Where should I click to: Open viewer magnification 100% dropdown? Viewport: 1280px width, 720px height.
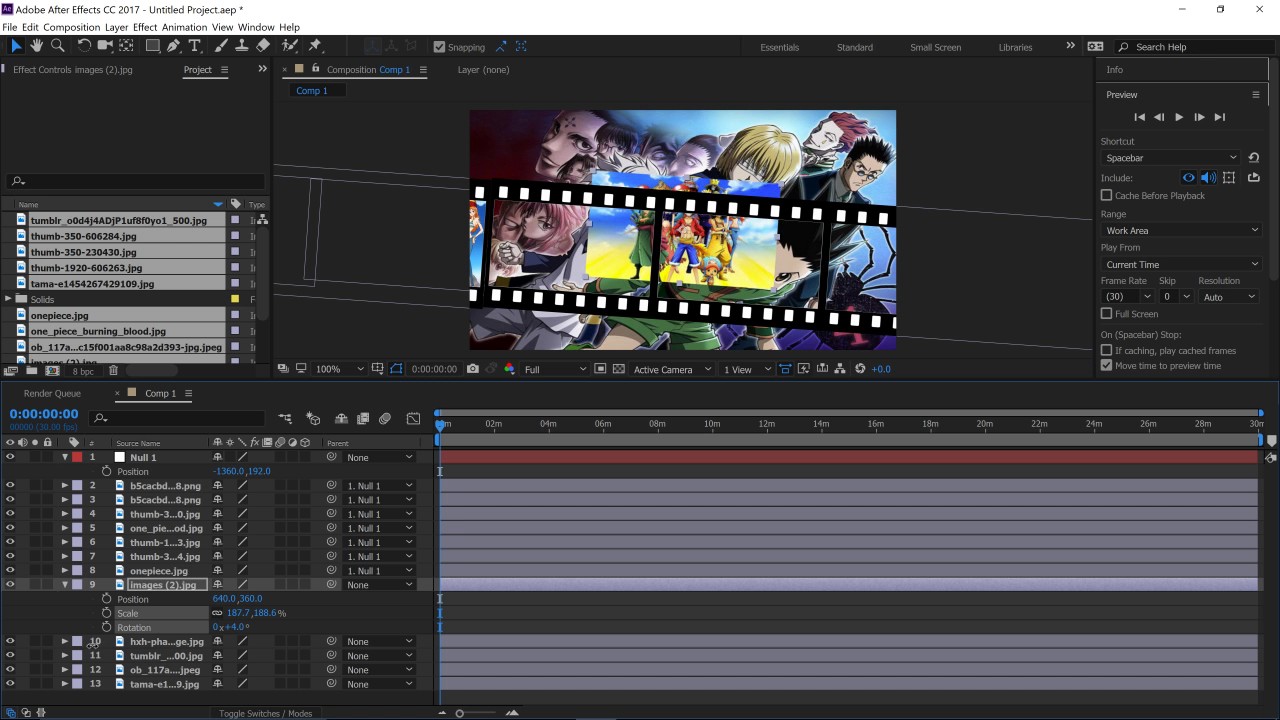coord(340,369)
